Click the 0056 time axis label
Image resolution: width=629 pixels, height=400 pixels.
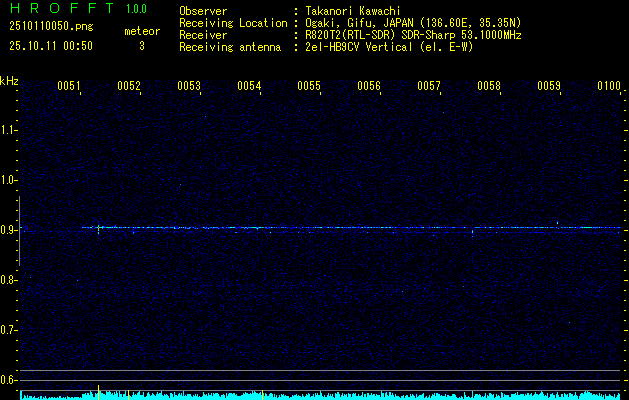369,86
